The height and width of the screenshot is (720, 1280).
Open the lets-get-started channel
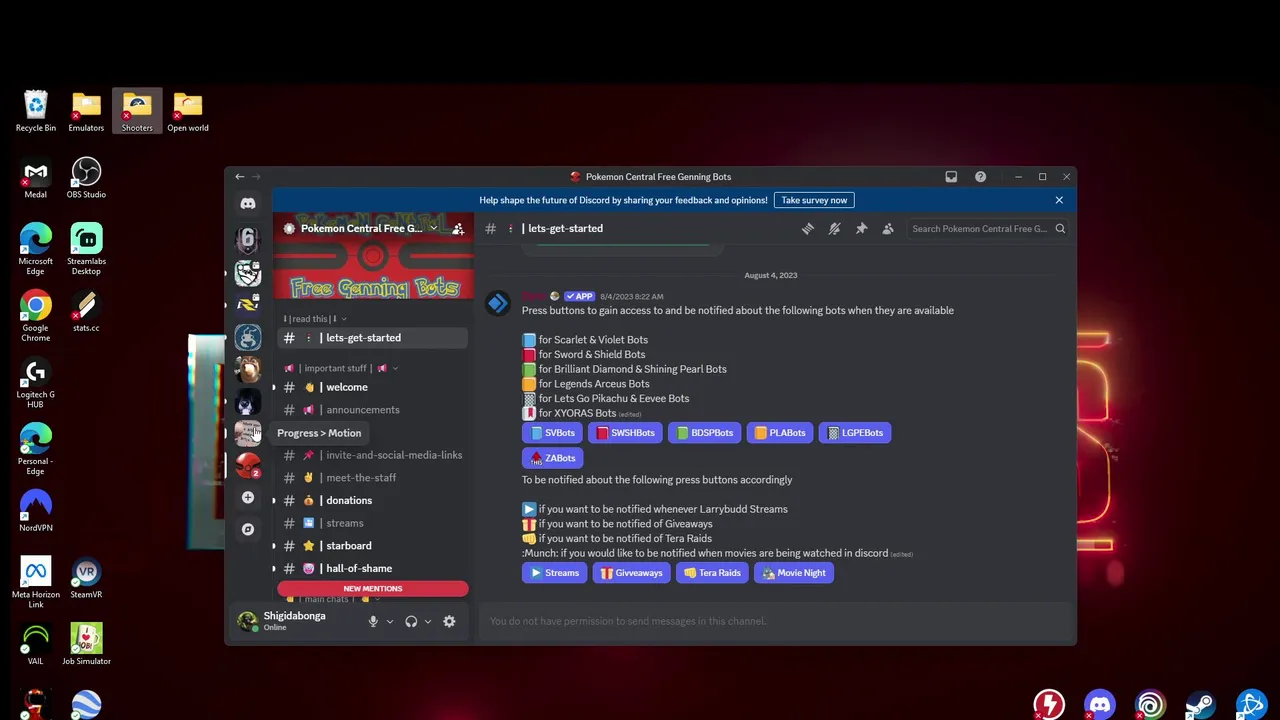pyautogui.click(x=371, y=338)
